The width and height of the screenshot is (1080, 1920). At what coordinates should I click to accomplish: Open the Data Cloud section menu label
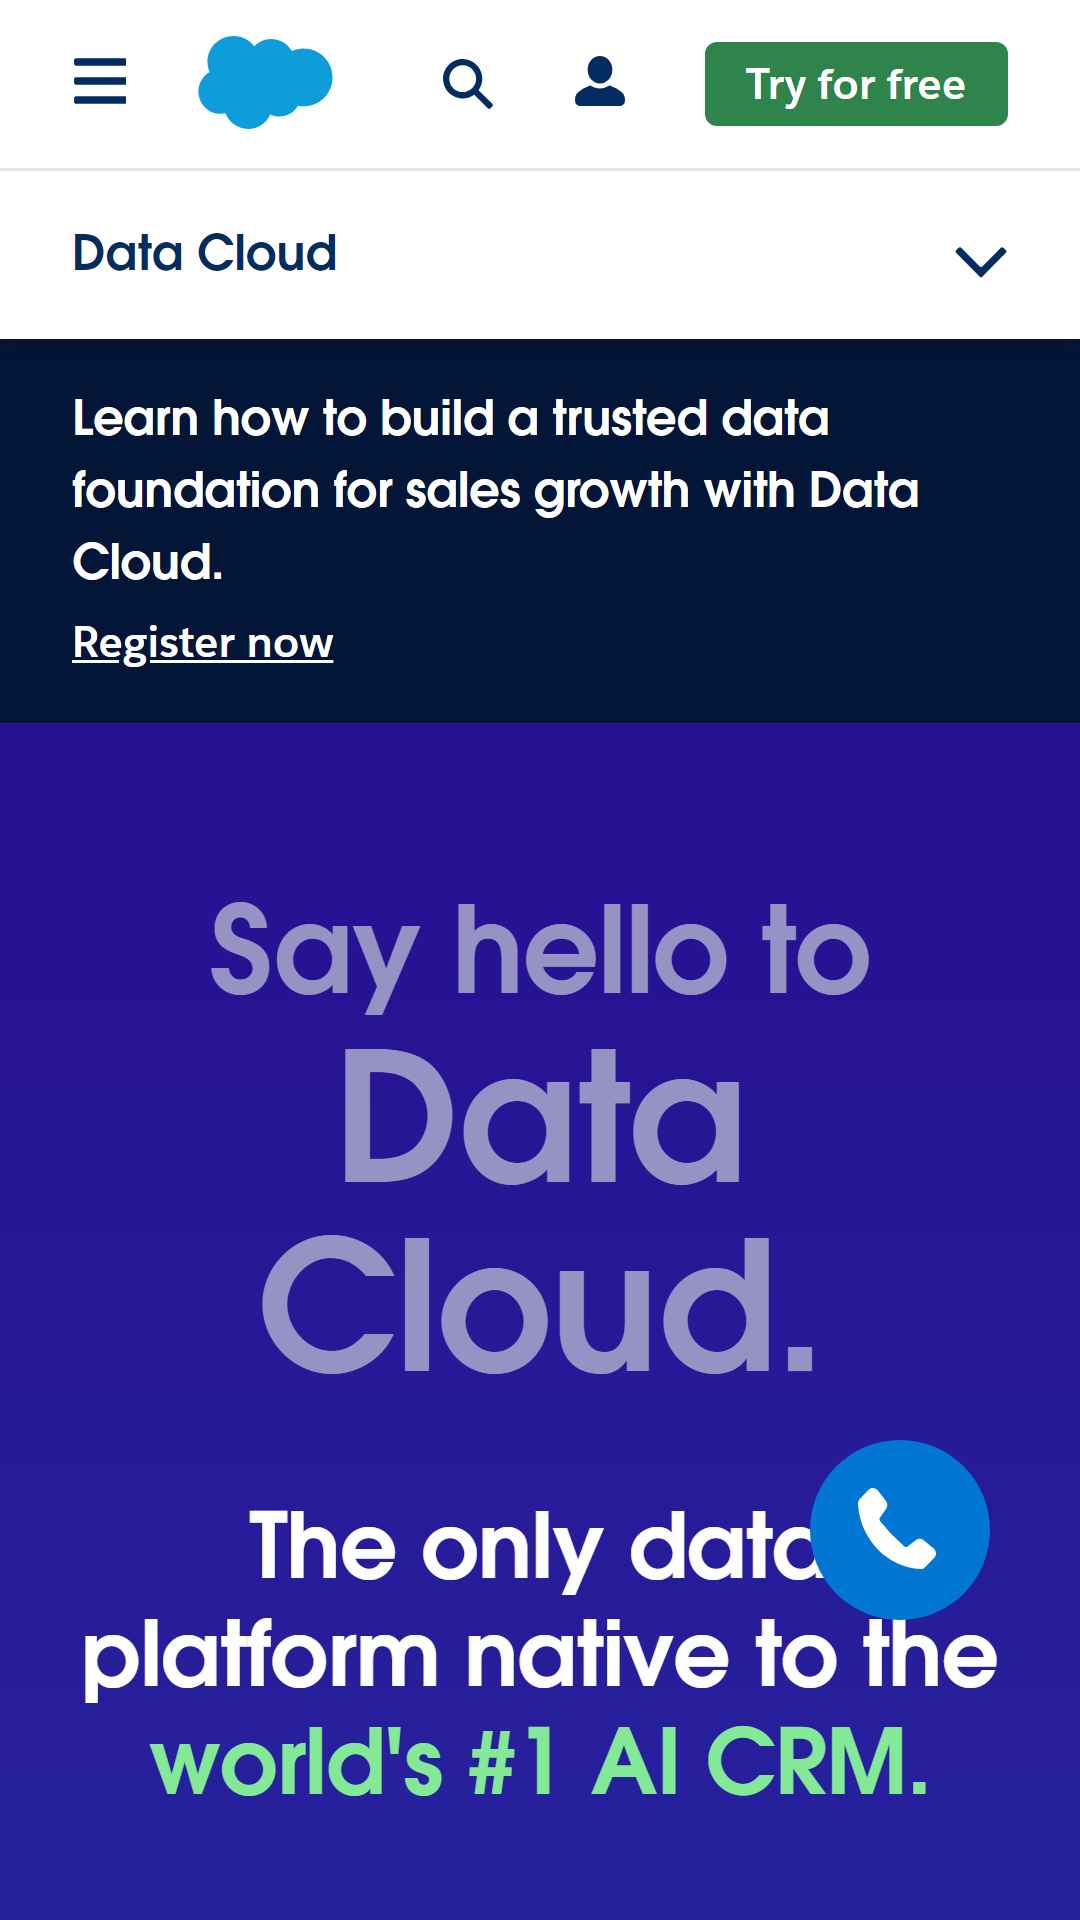tap(205, 253)
